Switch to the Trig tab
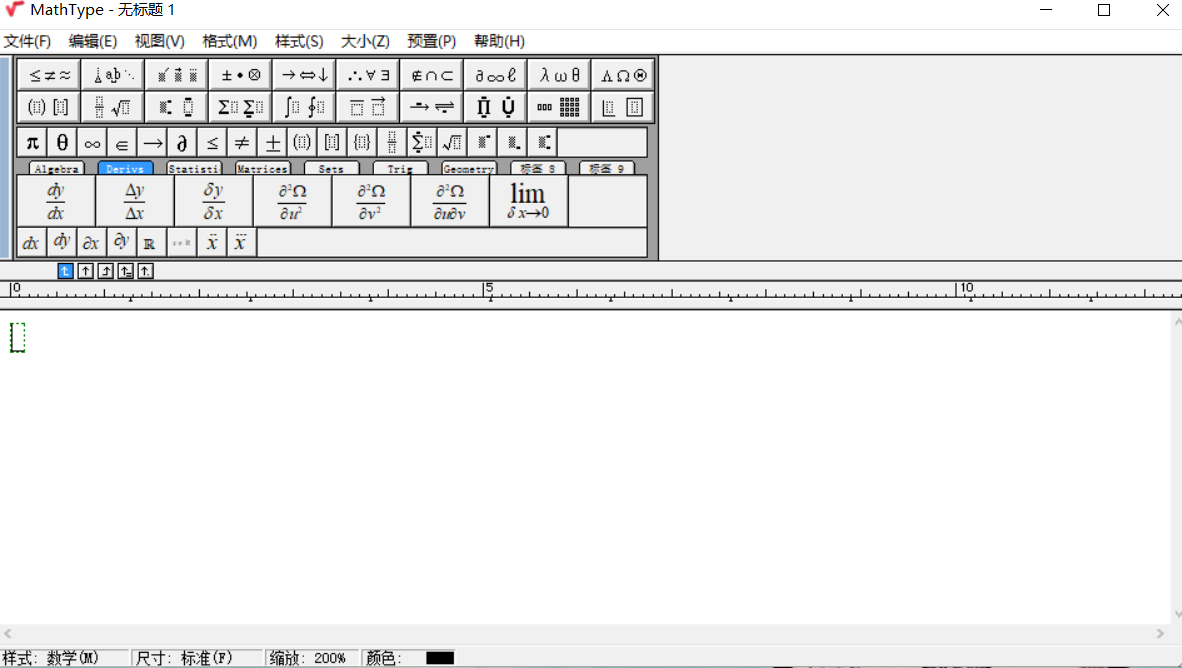1182x668 pixels. click(x=400, y=168)
